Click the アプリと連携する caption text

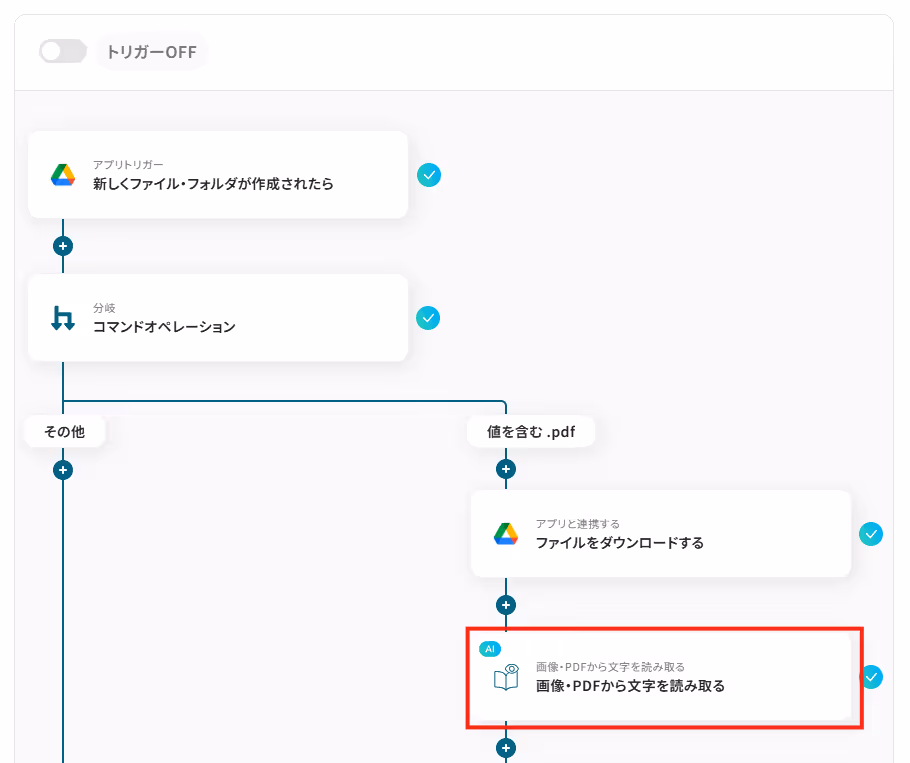578,524
